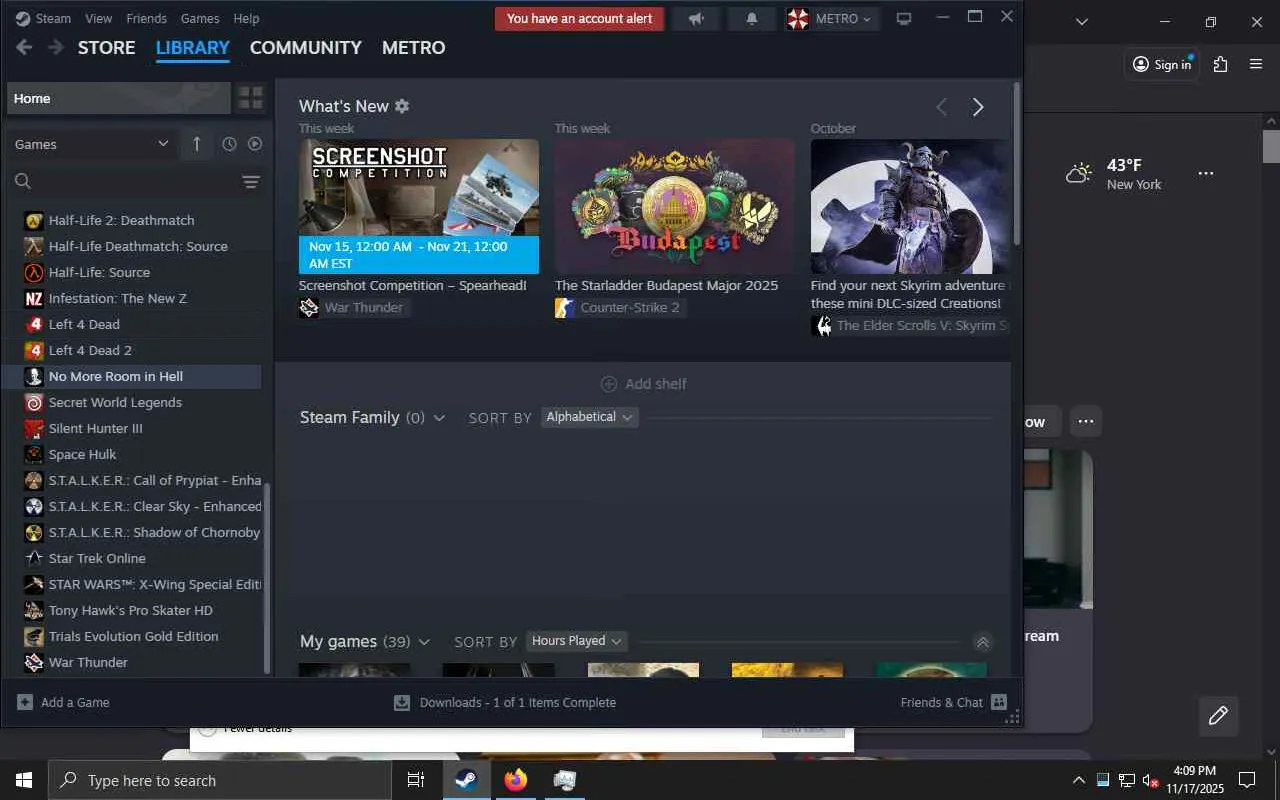Go to the COMMUNITY tab
The image size is (1280, 800).
click(305, 47)
